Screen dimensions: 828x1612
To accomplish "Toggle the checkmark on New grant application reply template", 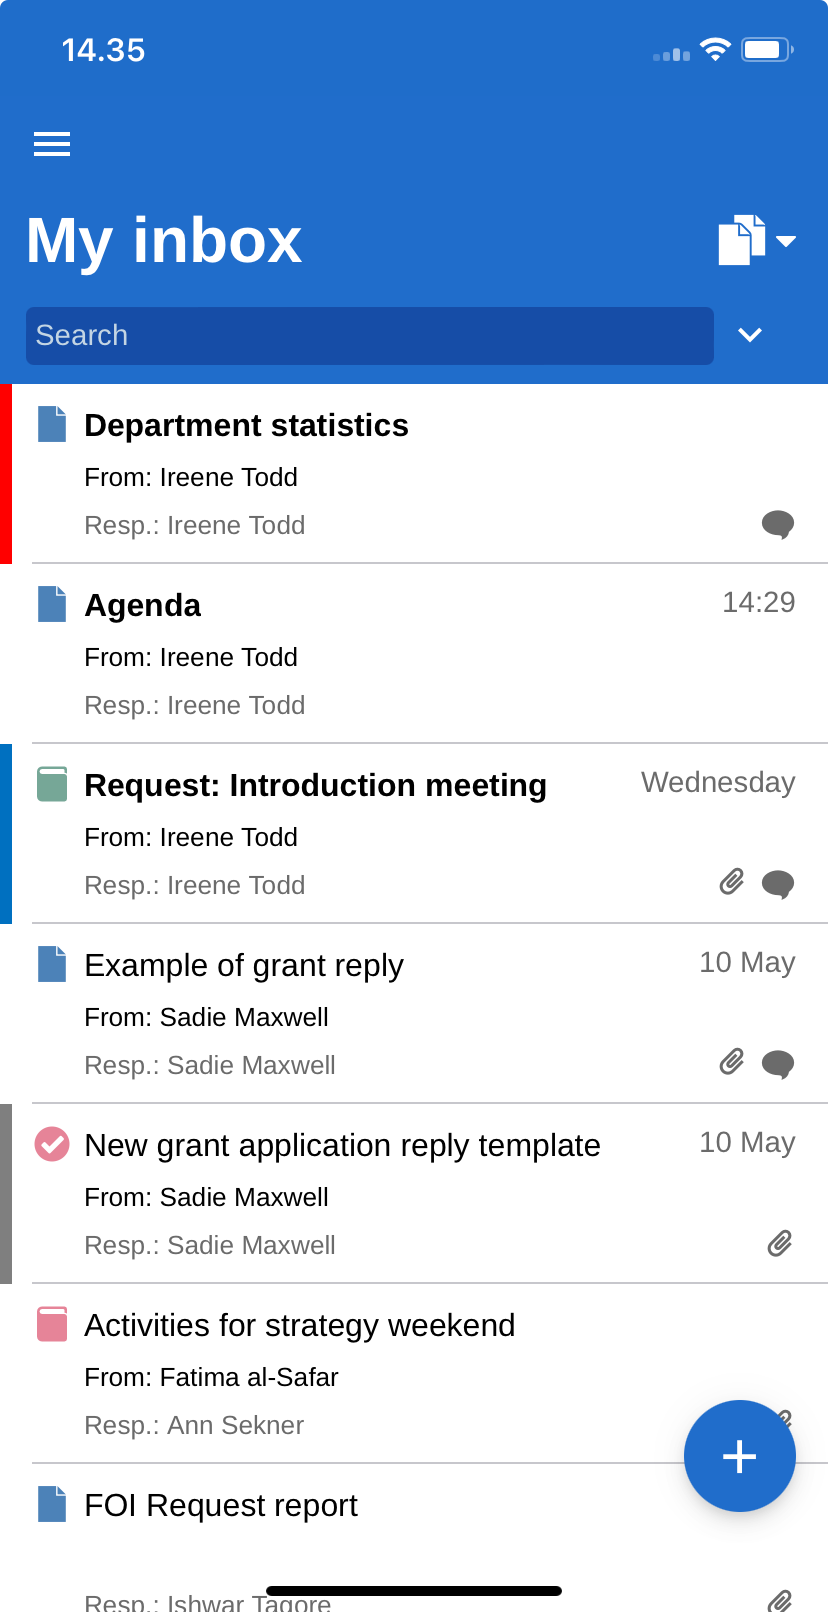I will click(x=52, y=1144).
